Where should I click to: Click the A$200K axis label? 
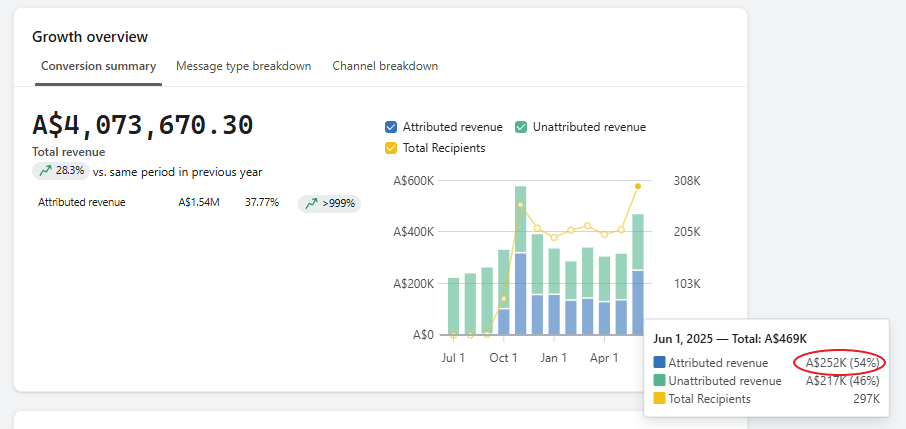pyautogui.click(x=414, y=284)
